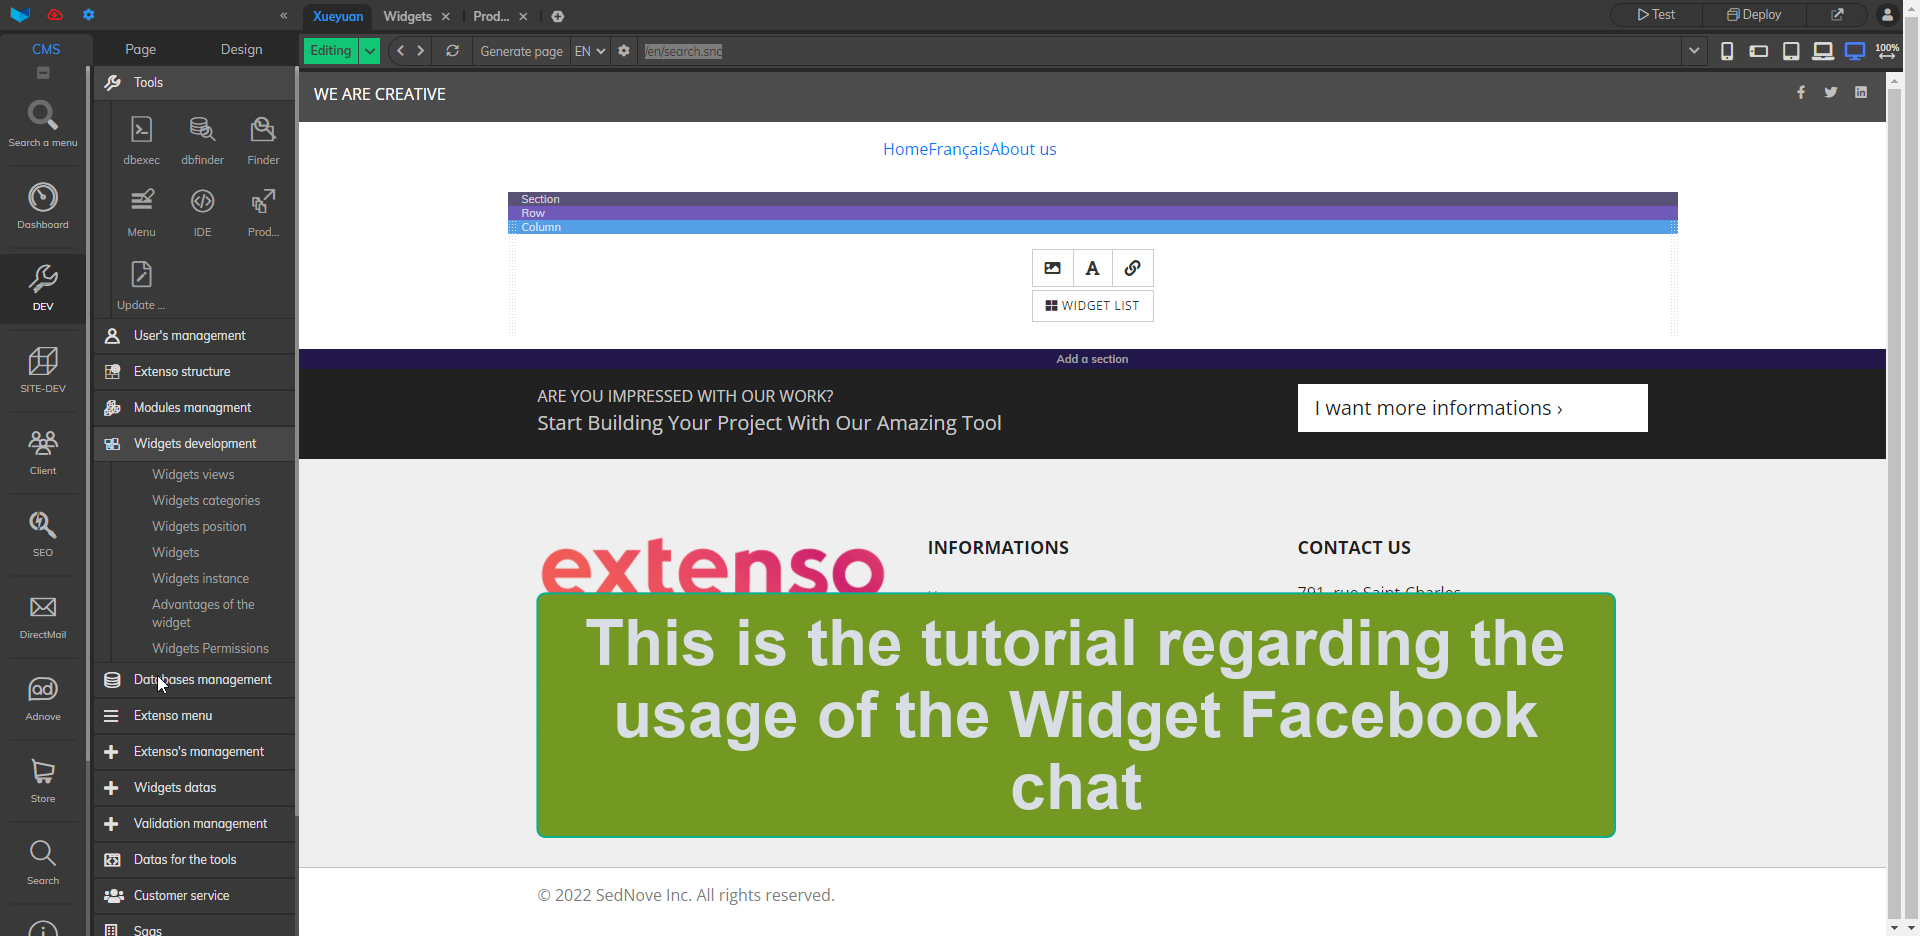Open the Adnove sidebar section

pyautogui.click(x=43, y=698)
